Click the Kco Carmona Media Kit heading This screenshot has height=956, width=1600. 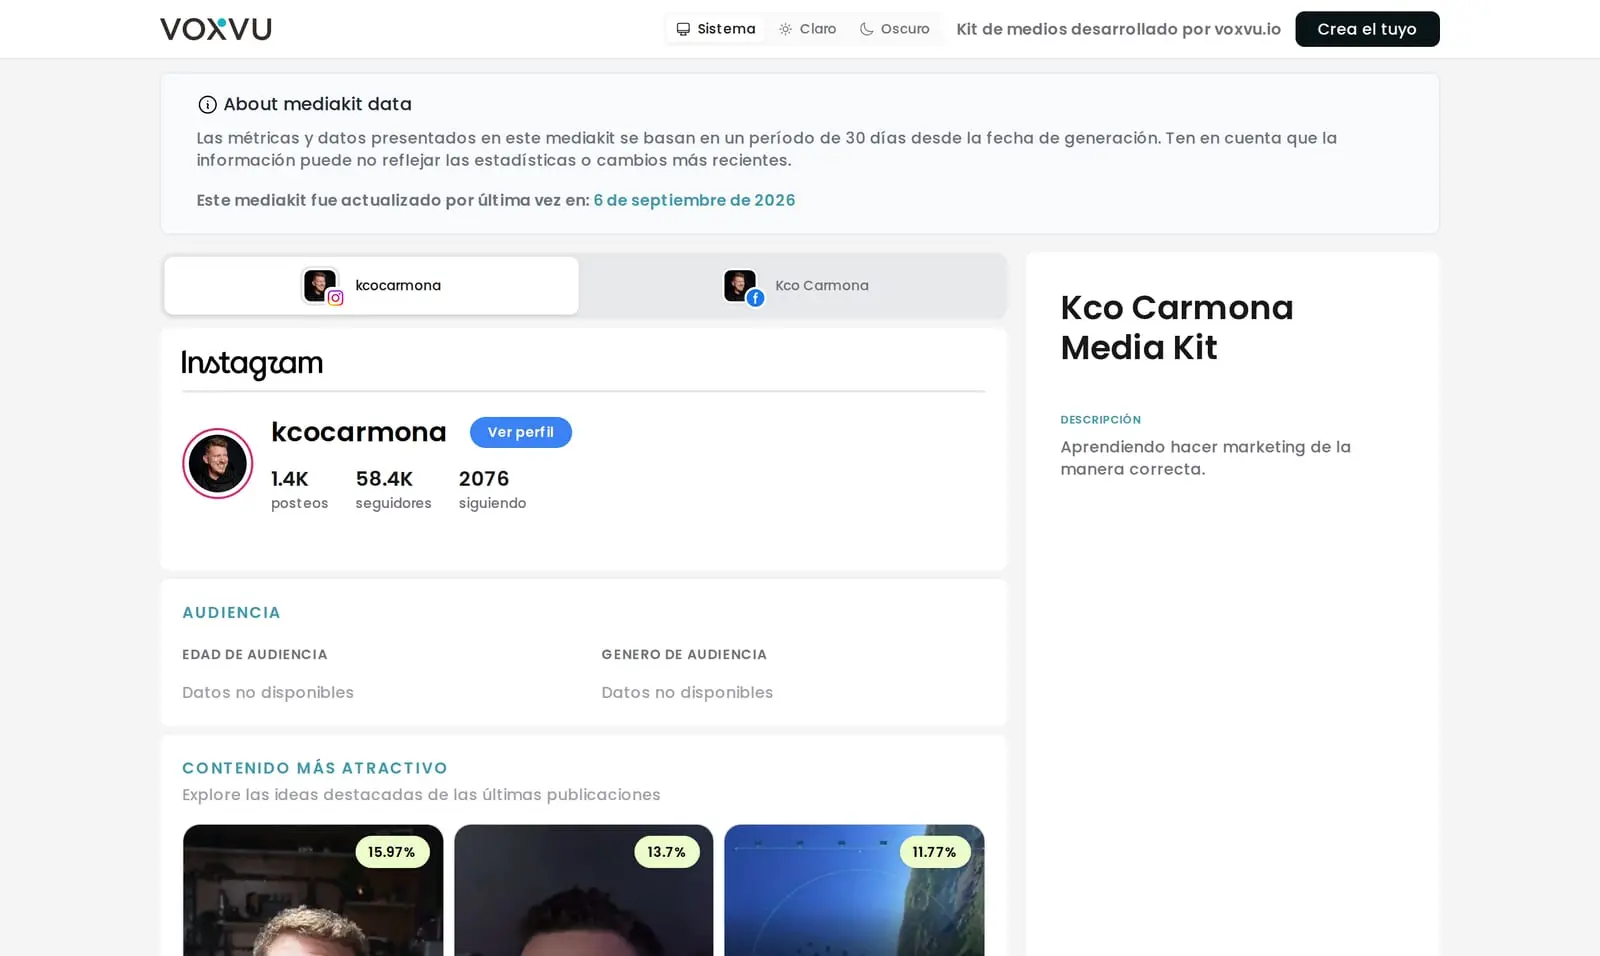[1177, 327]
